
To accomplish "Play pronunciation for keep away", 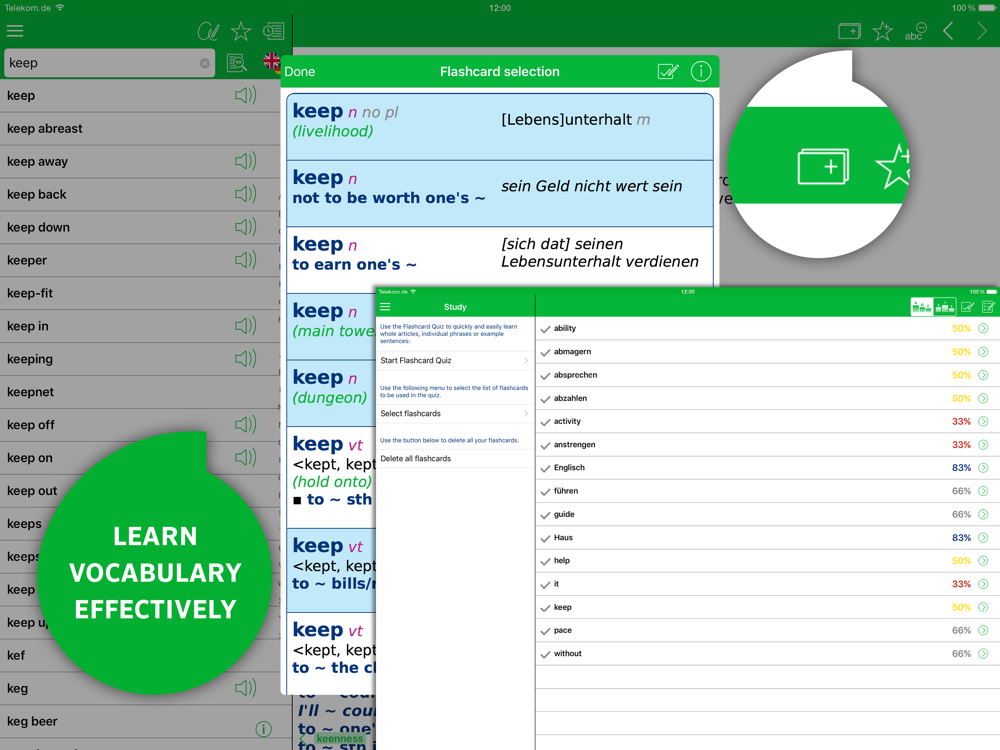I will pos(246,161).
